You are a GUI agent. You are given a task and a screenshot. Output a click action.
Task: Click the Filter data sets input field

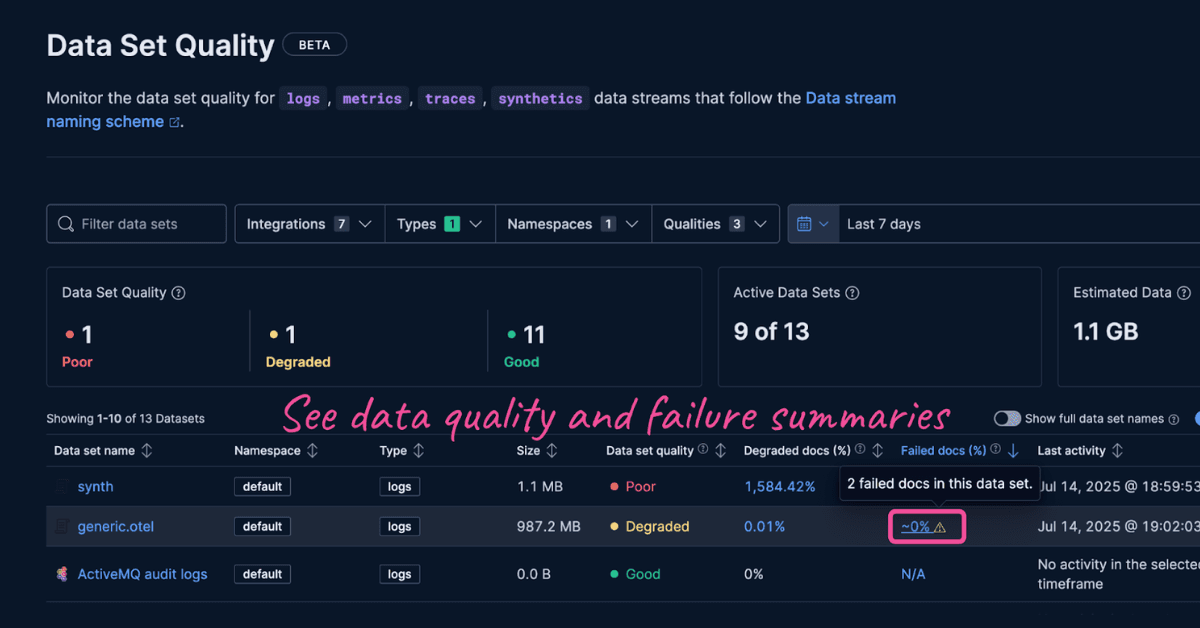(x=135, y=223)
